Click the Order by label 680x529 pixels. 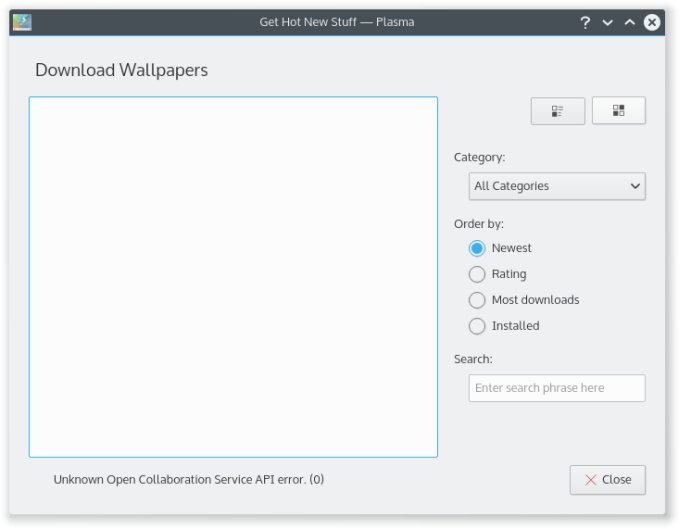click(479, 224)
